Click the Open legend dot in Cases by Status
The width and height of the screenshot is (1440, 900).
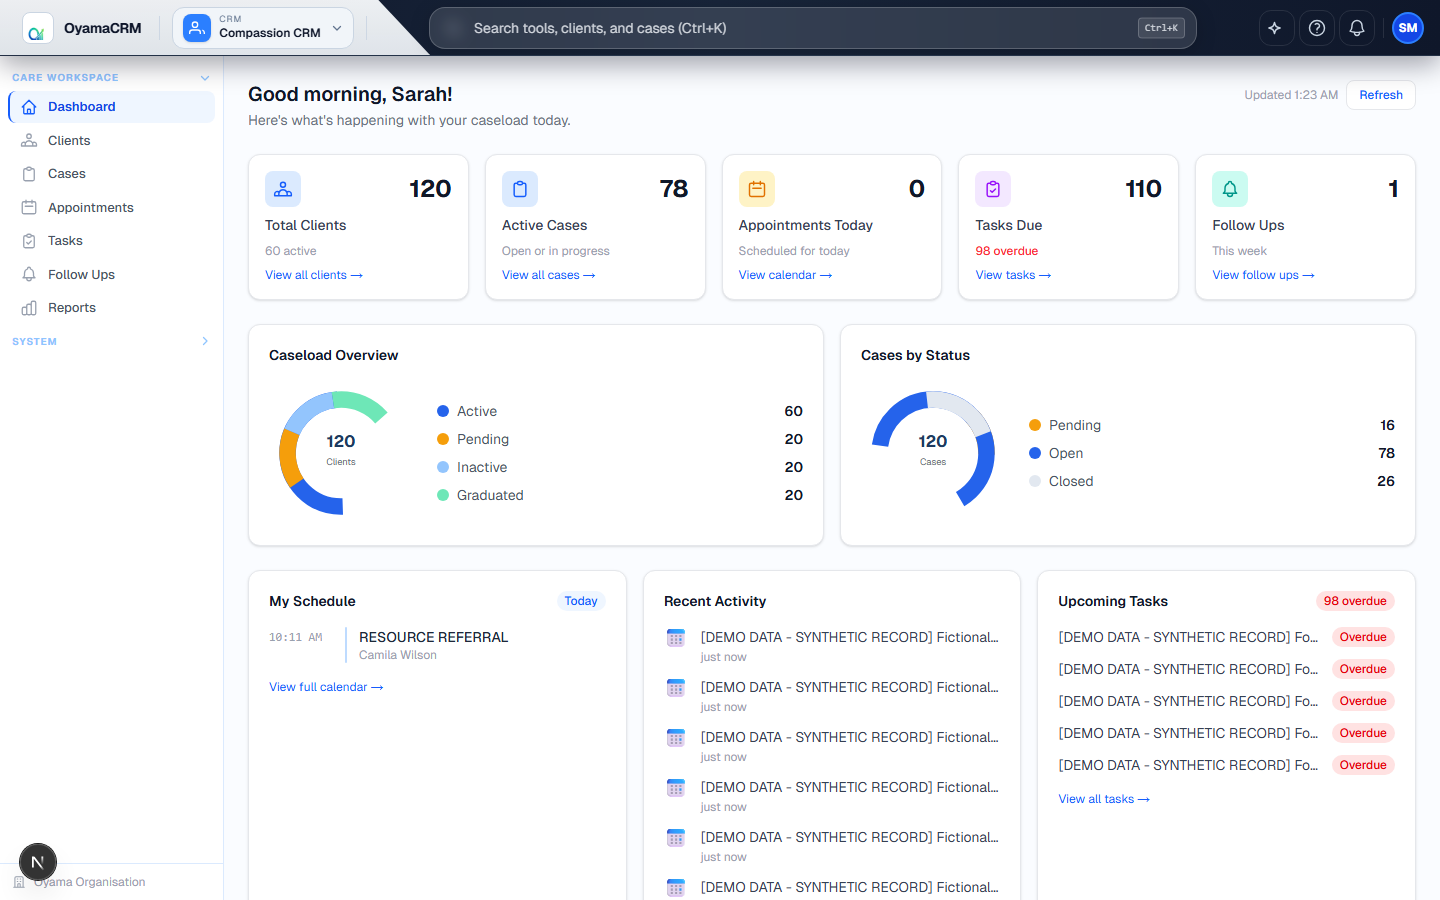click(x=1035, y=453)
